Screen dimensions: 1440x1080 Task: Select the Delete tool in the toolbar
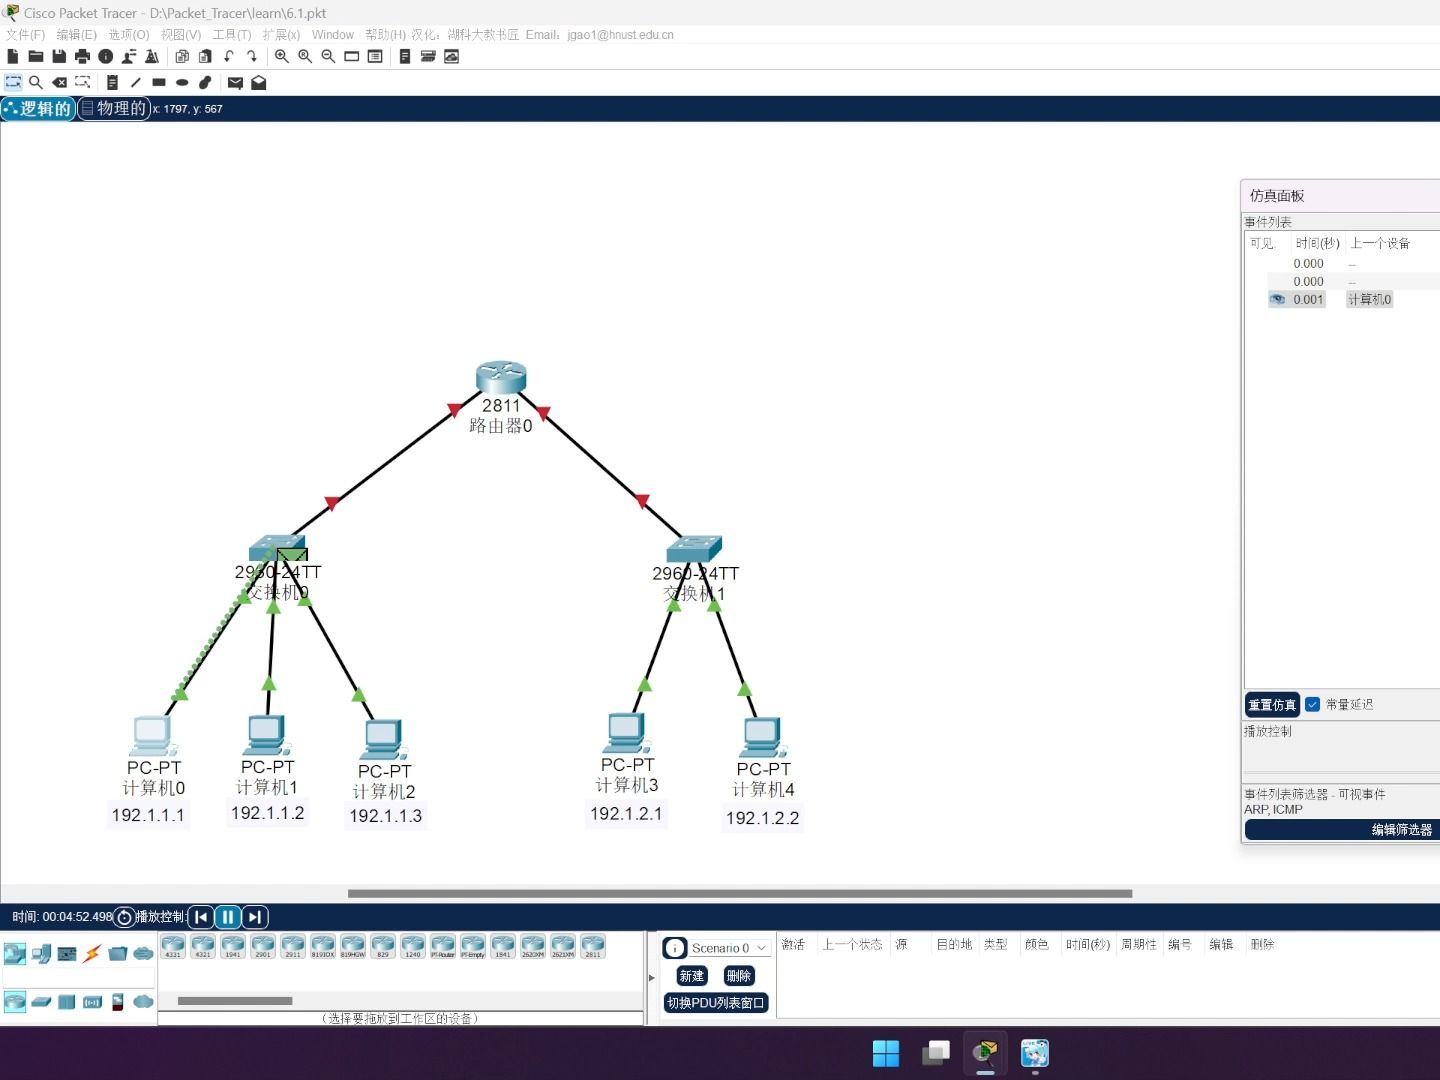point(60,82)
